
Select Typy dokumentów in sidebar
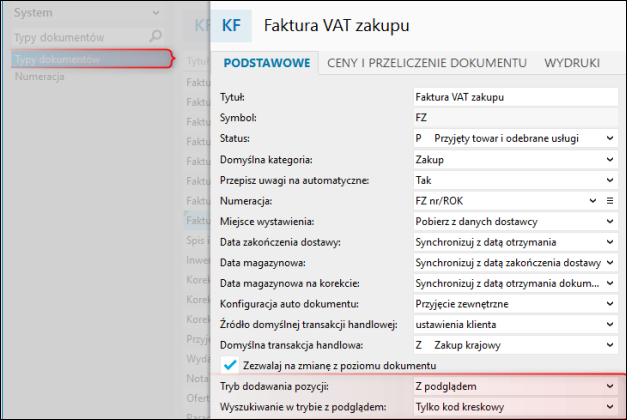[x=92, y=59]
